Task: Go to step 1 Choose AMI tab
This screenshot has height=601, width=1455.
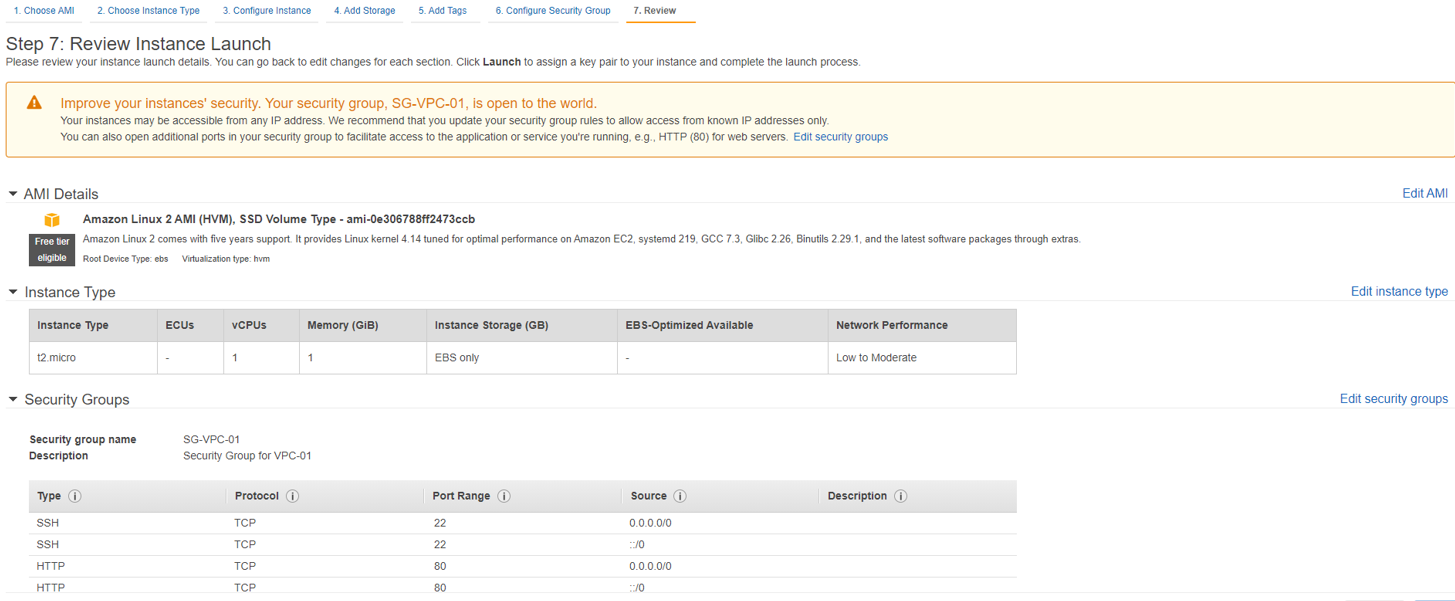Action: click(x=44, y=11)
